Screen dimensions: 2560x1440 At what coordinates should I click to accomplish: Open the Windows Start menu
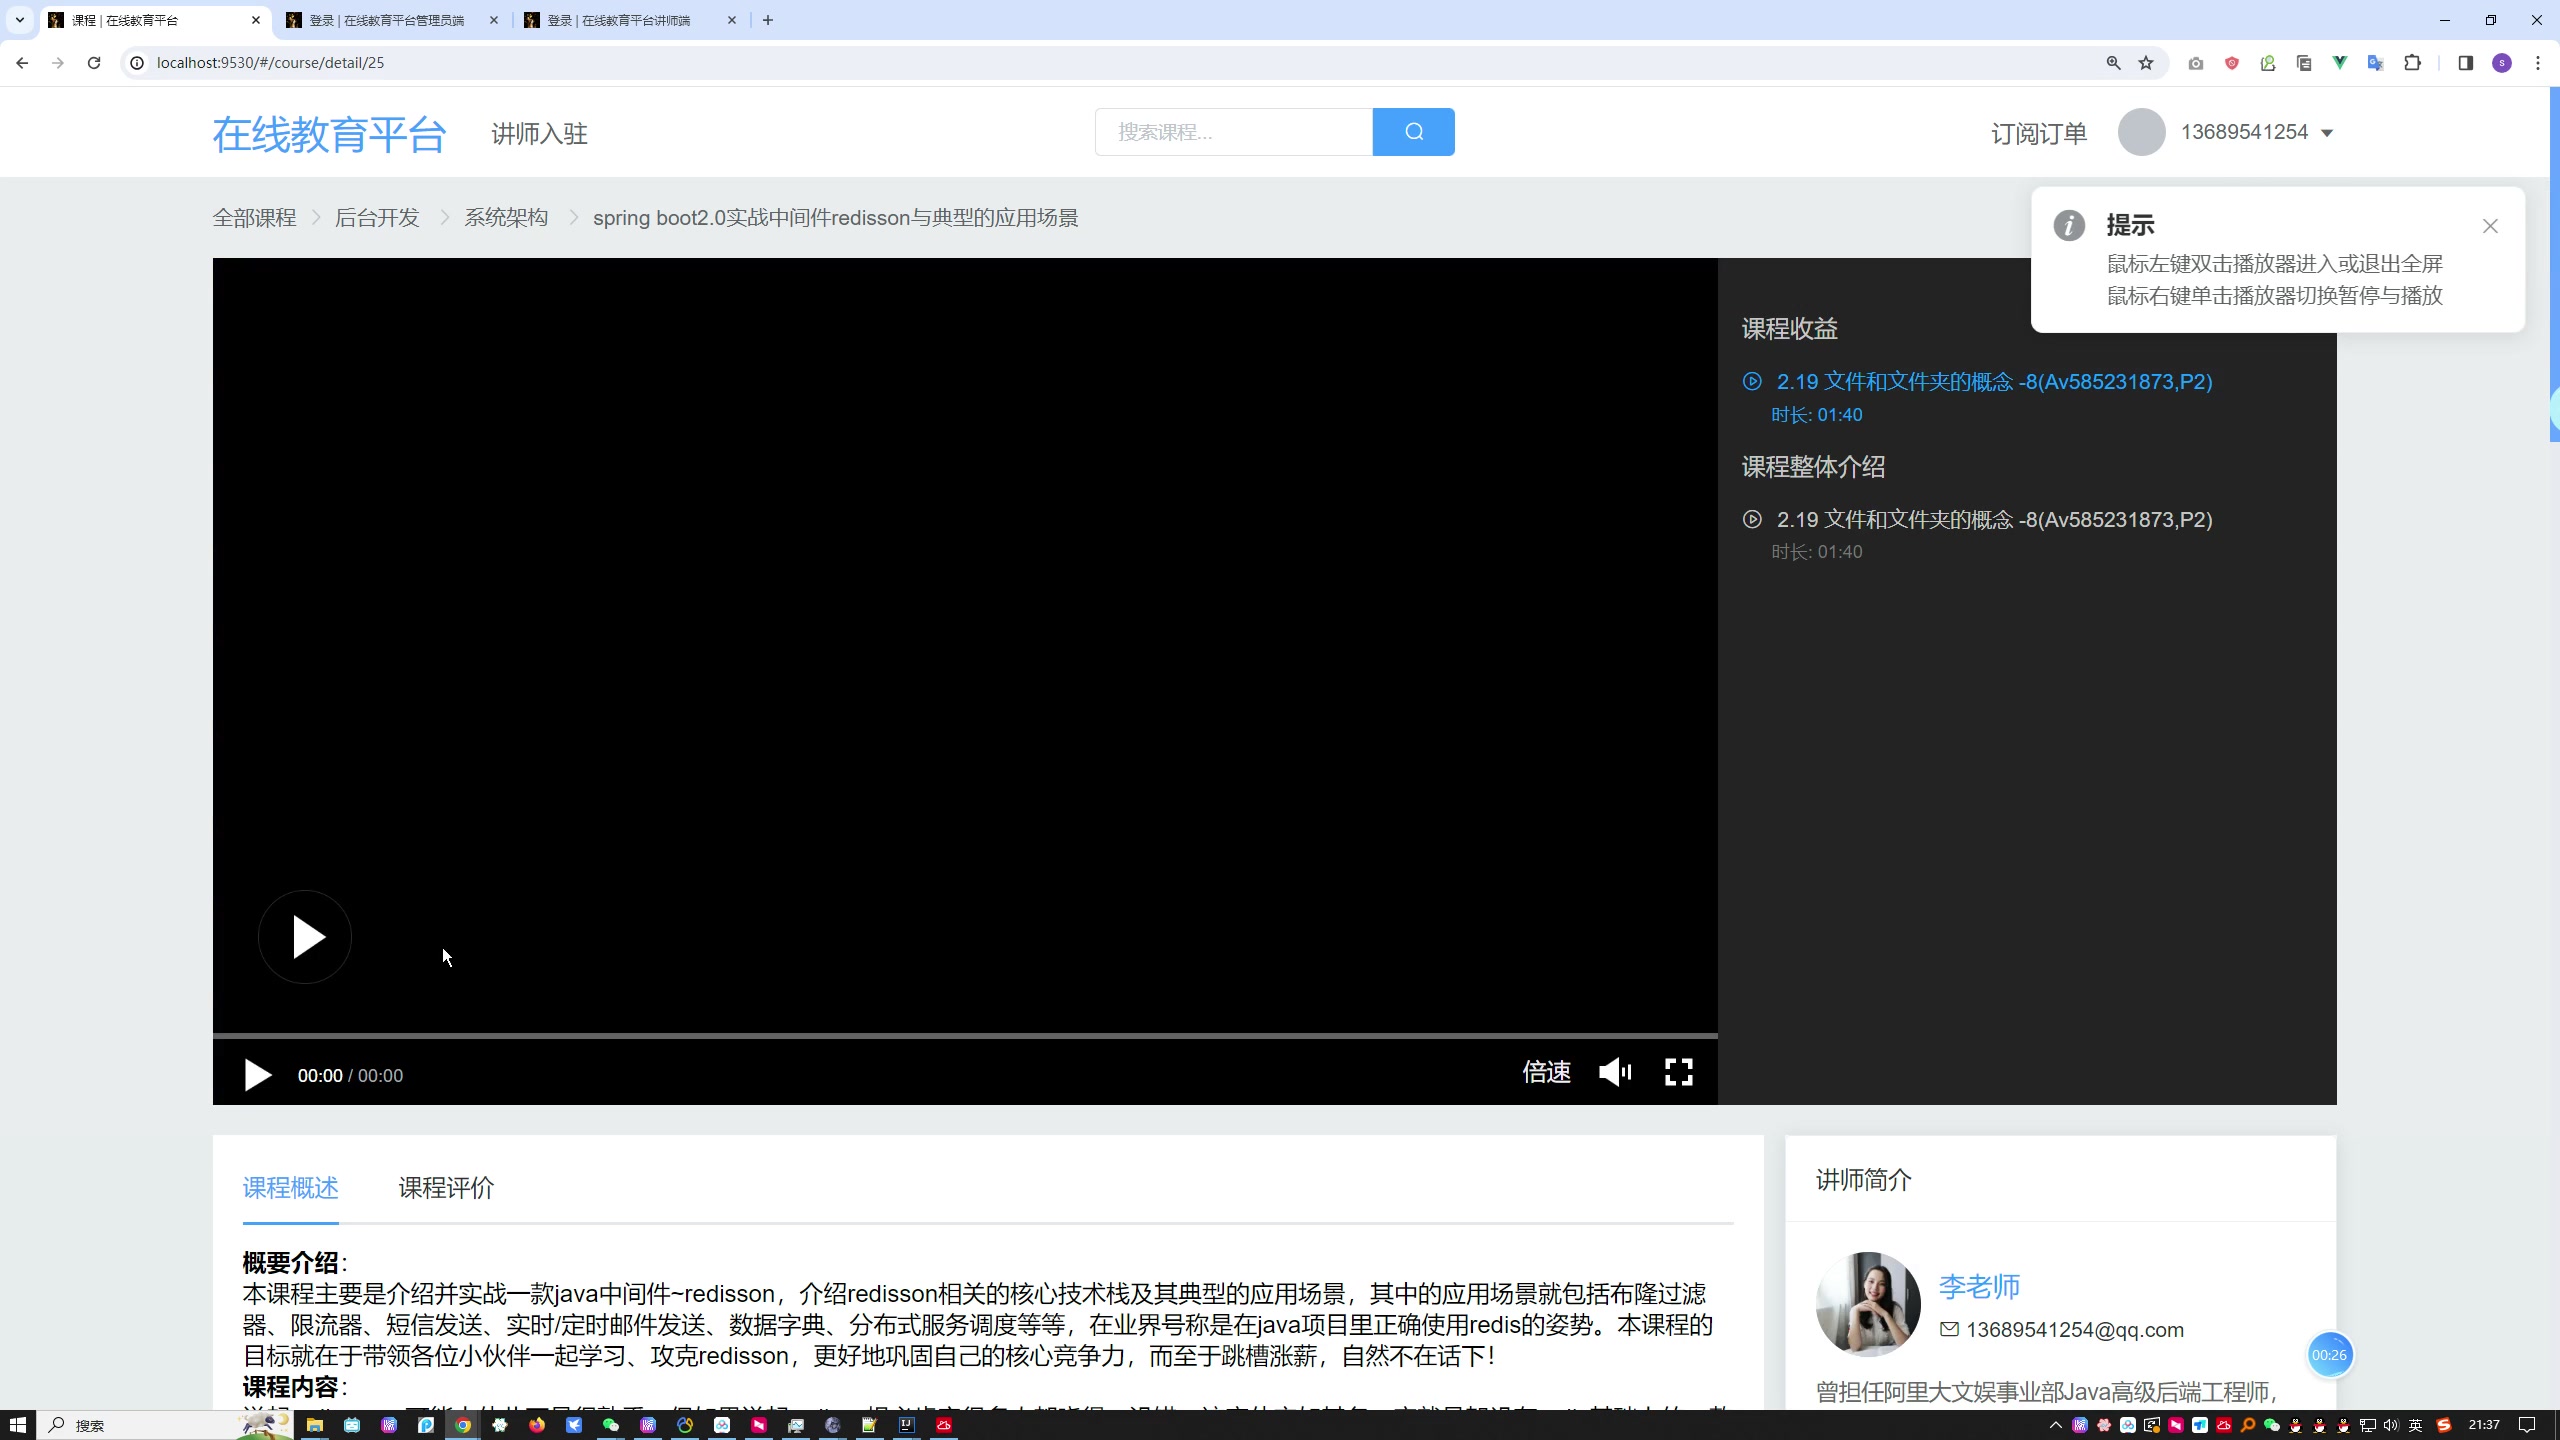[18, 1425]
